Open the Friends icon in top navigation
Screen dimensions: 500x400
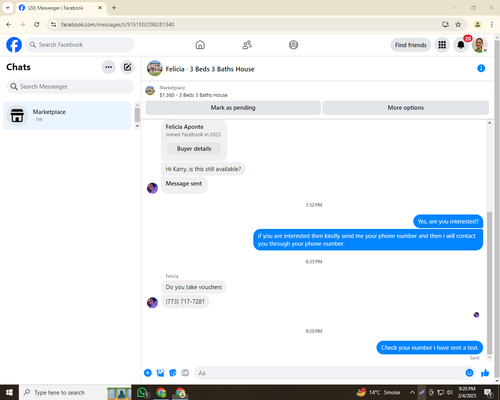click(x=247, y=45)
